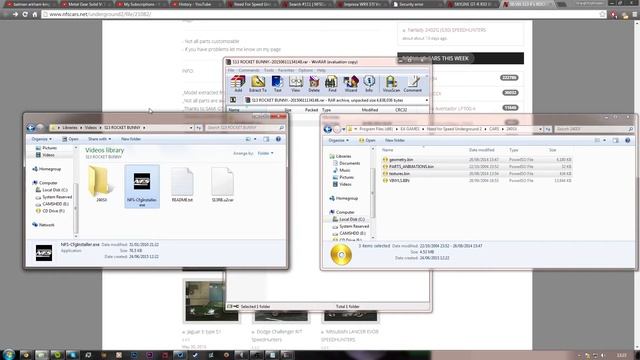Click the WinRAR Extract To icon
Screen dimensions: 640x360
(258, 84)
